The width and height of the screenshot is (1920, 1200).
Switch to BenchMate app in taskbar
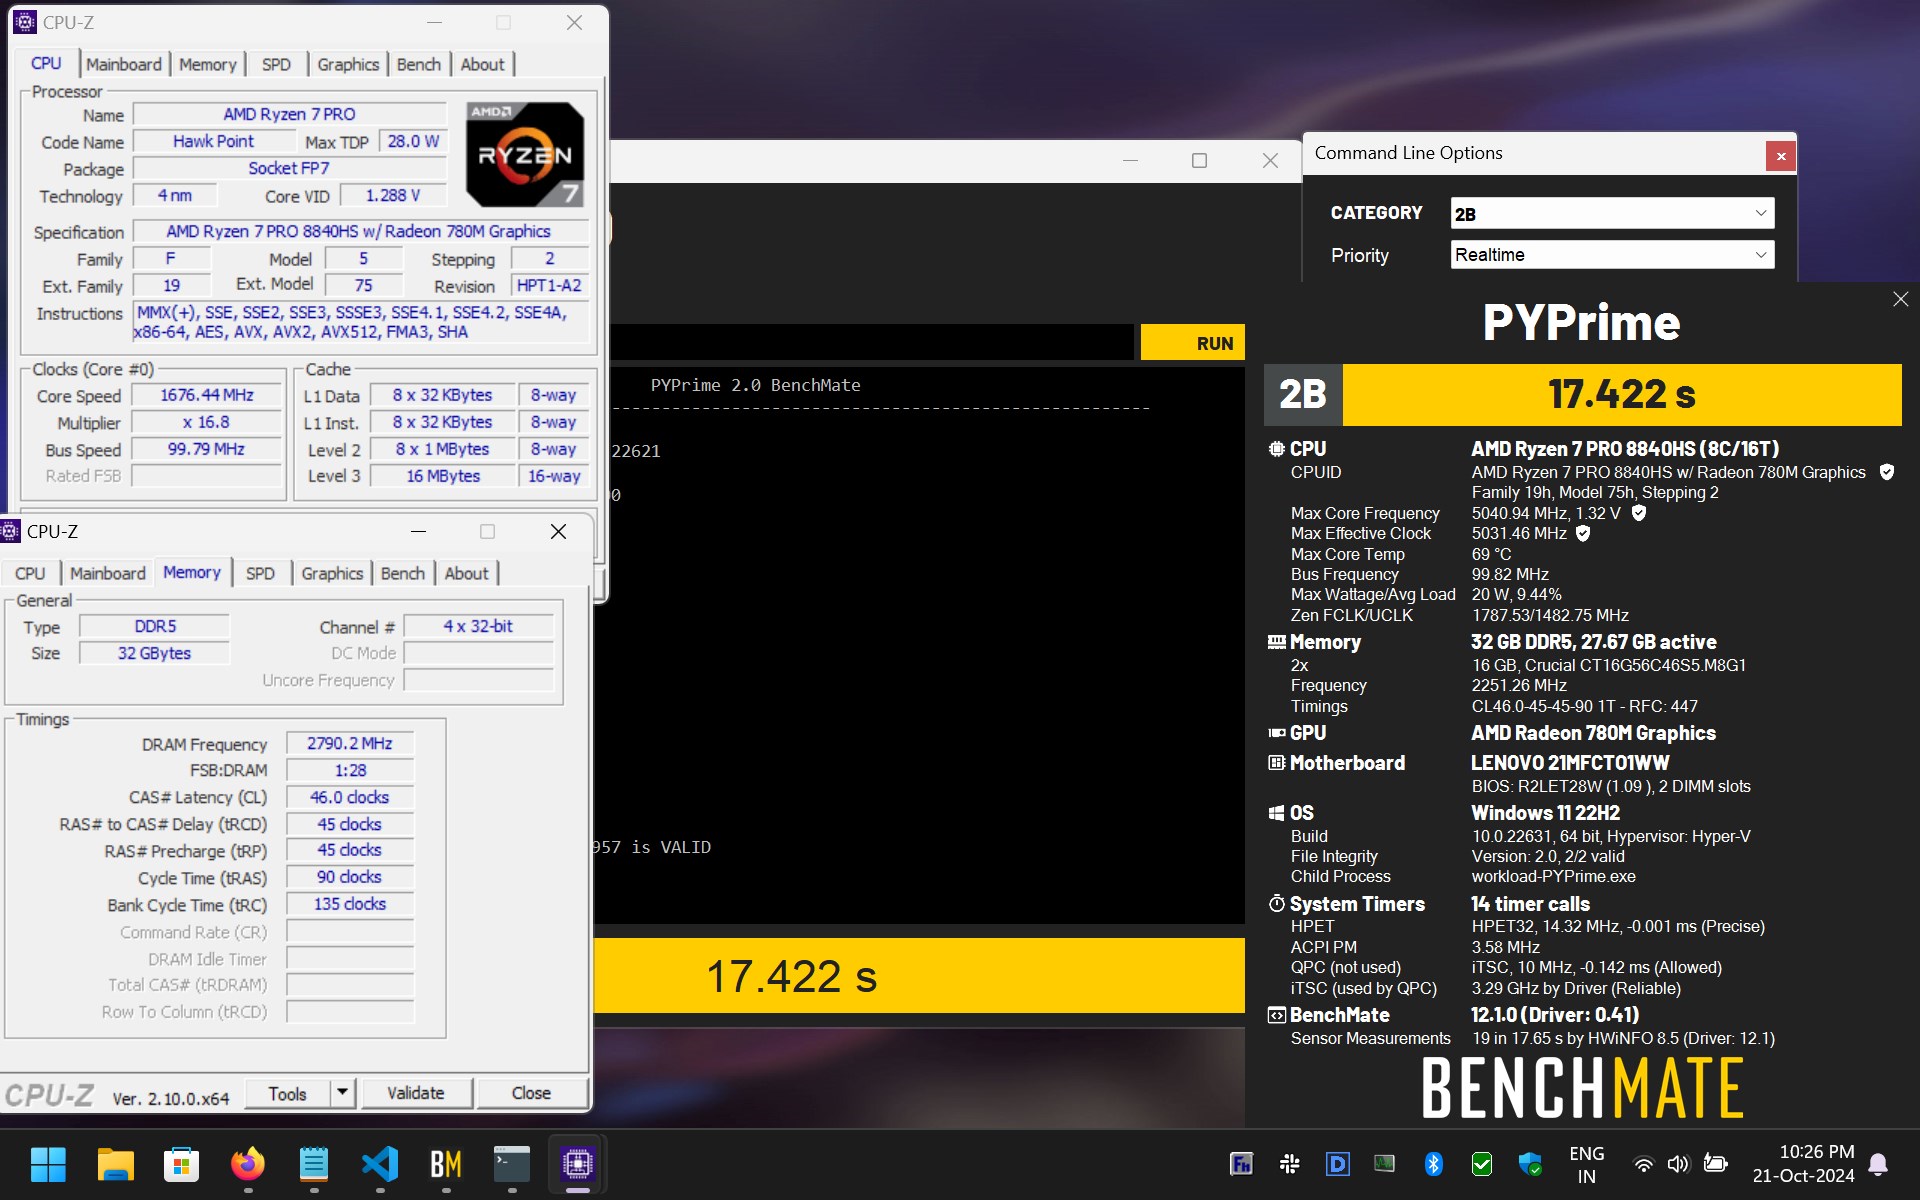[x=446, y=1164]
